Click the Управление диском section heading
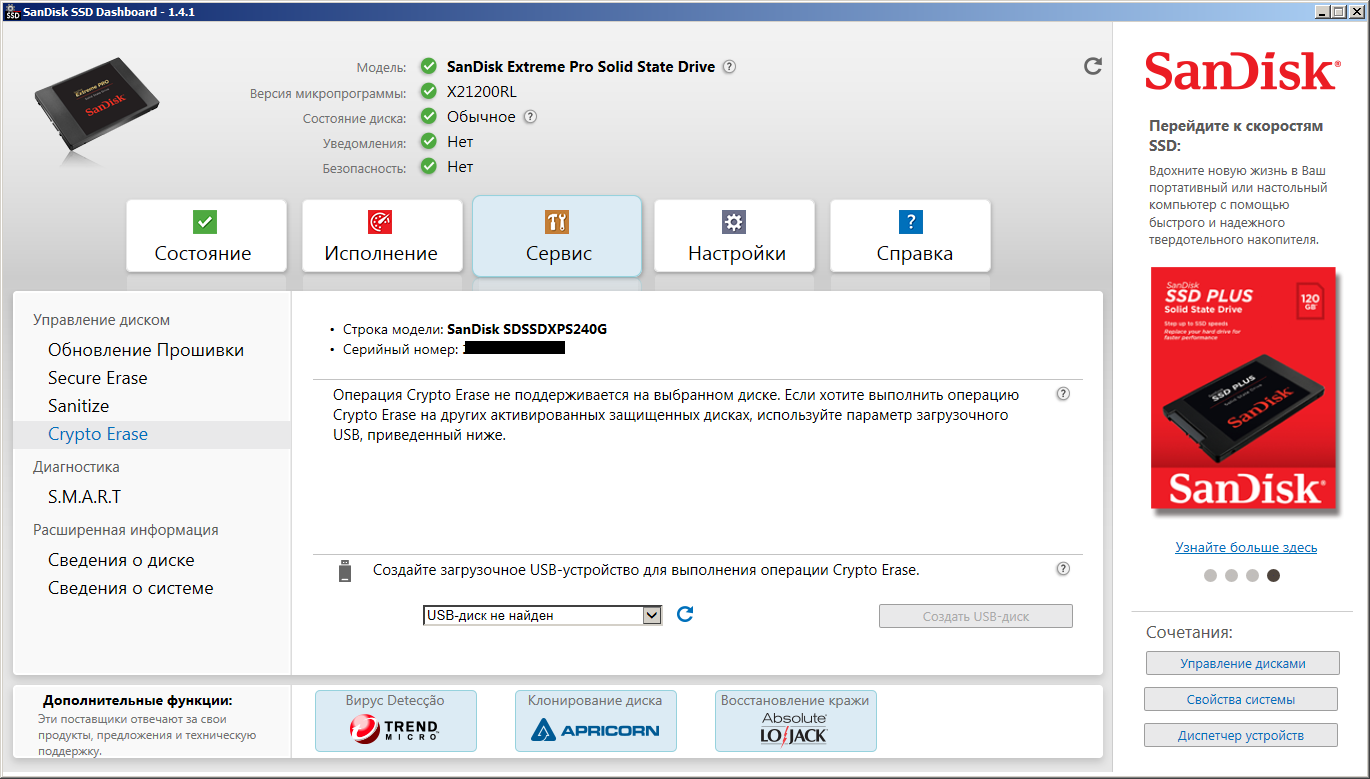1370x779 pixels. coord(102,320)
